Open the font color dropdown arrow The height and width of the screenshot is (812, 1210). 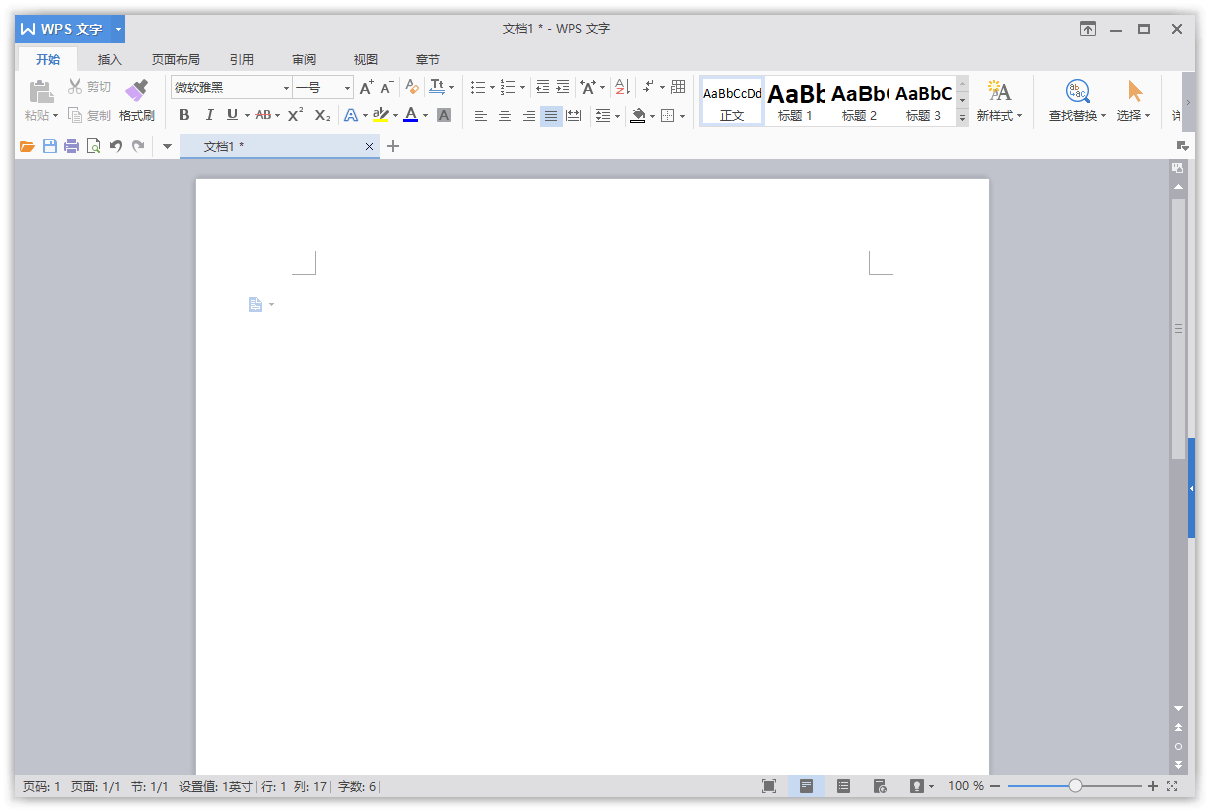tap(427, 115)
